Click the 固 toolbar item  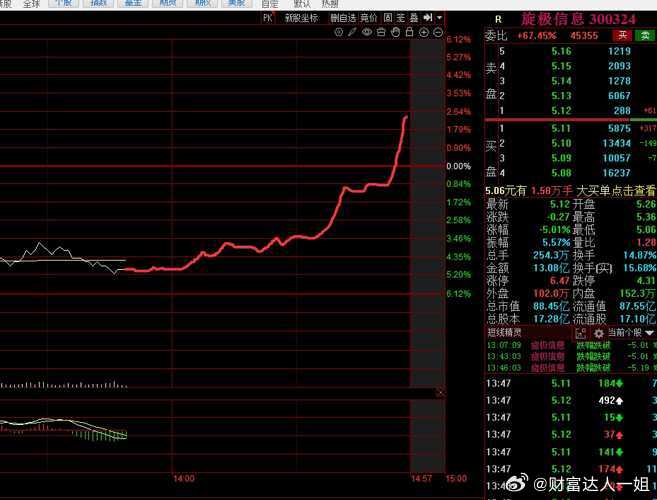[388, 18]
